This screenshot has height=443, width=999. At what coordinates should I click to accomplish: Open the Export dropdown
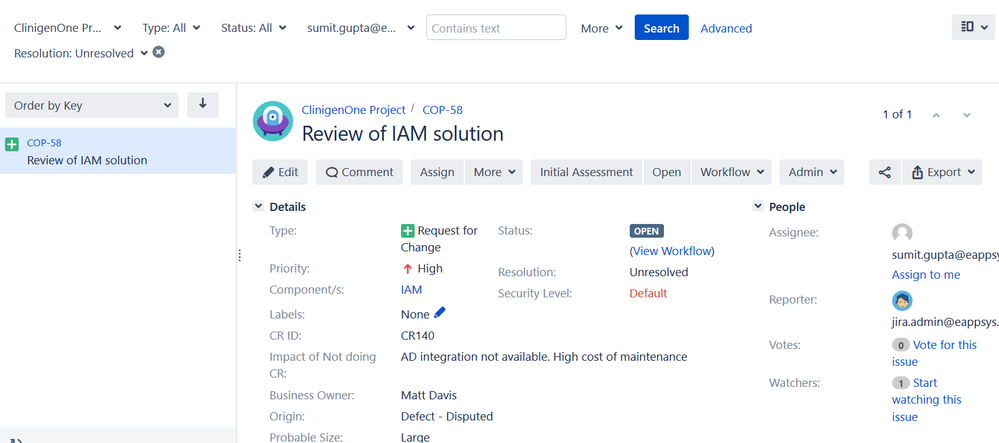pyautogui.click(x=942, y=172)
